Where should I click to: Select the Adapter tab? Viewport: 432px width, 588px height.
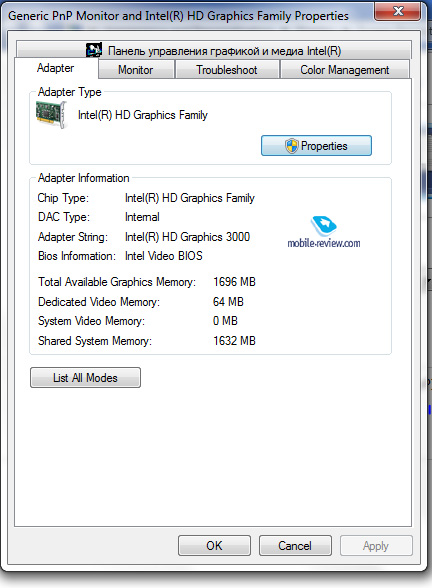click(x=56, y=68)
